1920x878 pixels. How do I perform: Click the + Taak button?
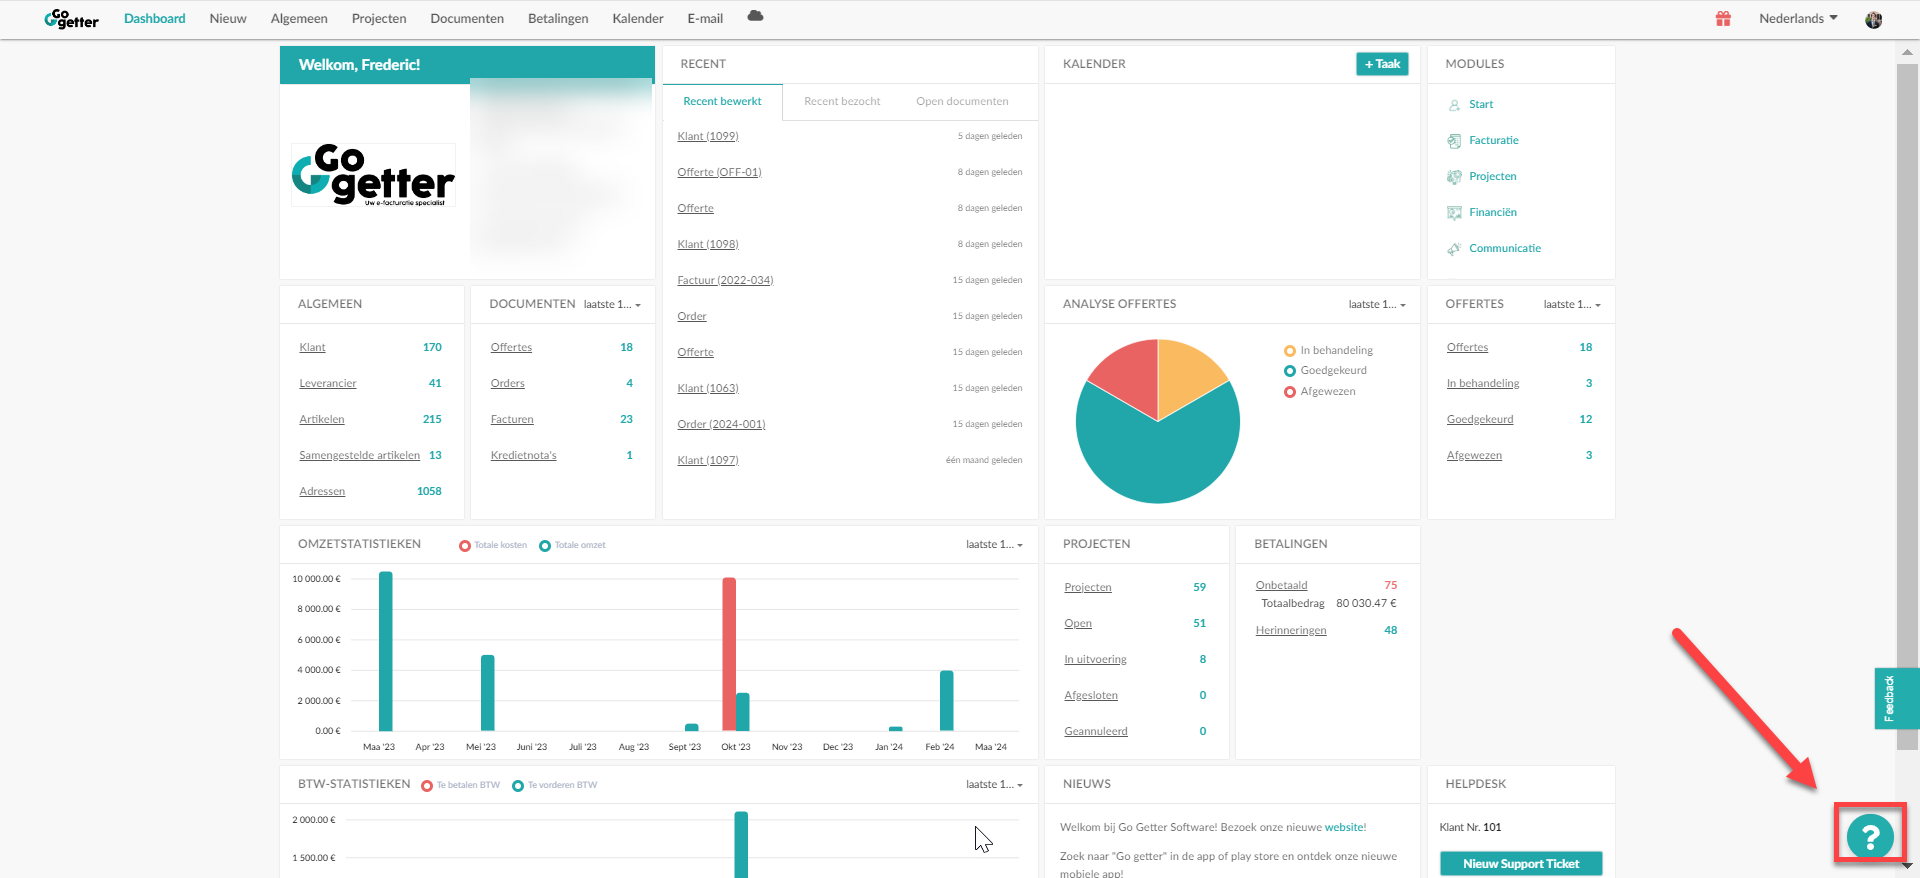[x=1382, y=64]
